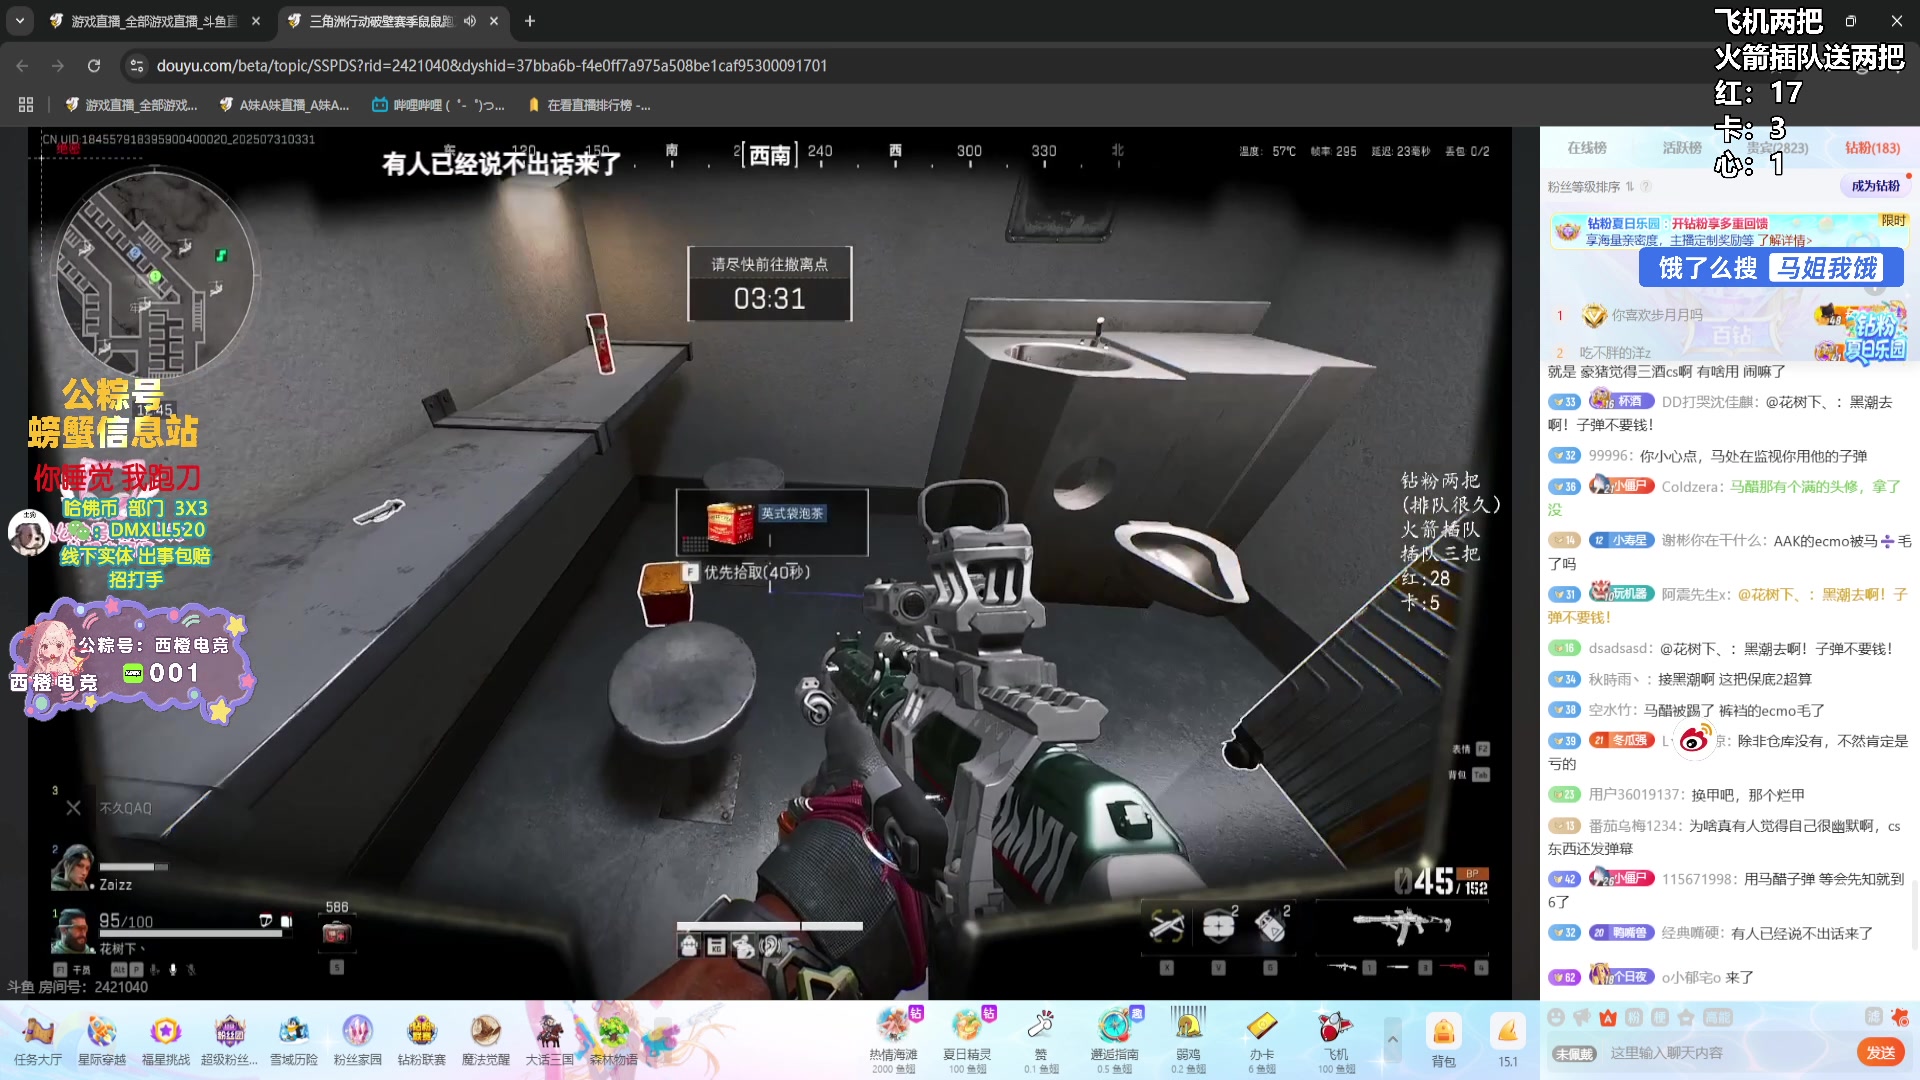Click username 阿震先生x in chat

[1695, 594]
